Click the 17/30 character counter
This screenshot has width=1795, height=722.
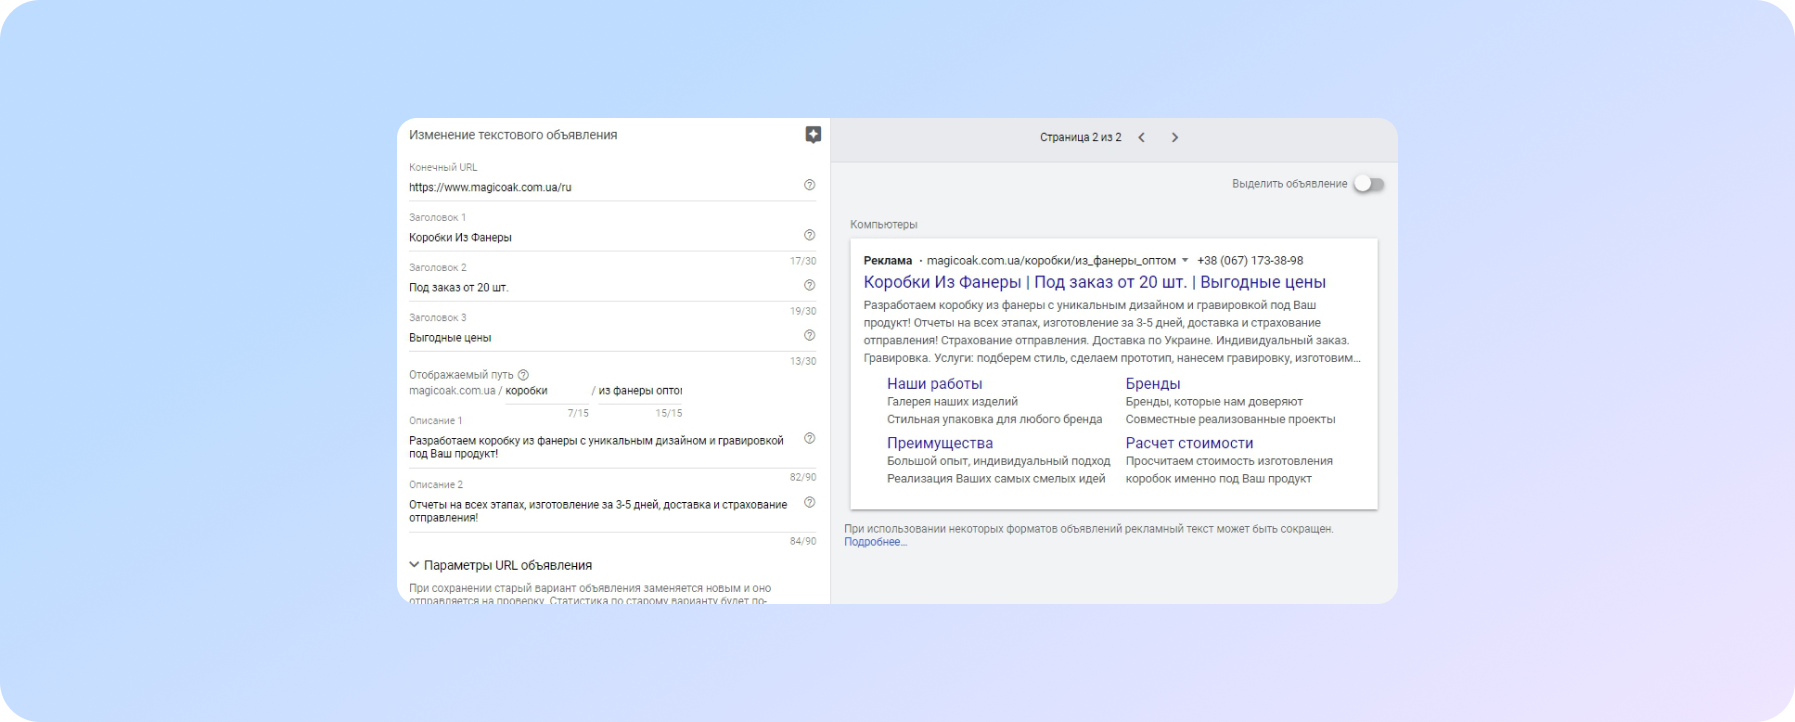coord(803,261)
